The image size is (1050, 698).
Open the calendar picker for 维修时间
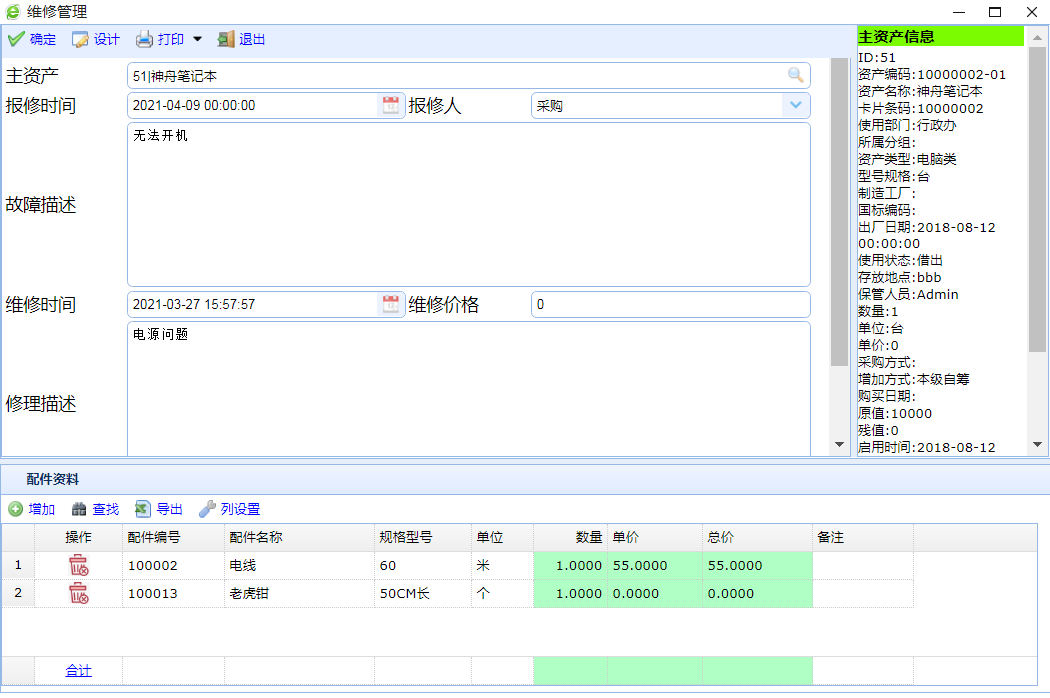(x=390, y=304)
